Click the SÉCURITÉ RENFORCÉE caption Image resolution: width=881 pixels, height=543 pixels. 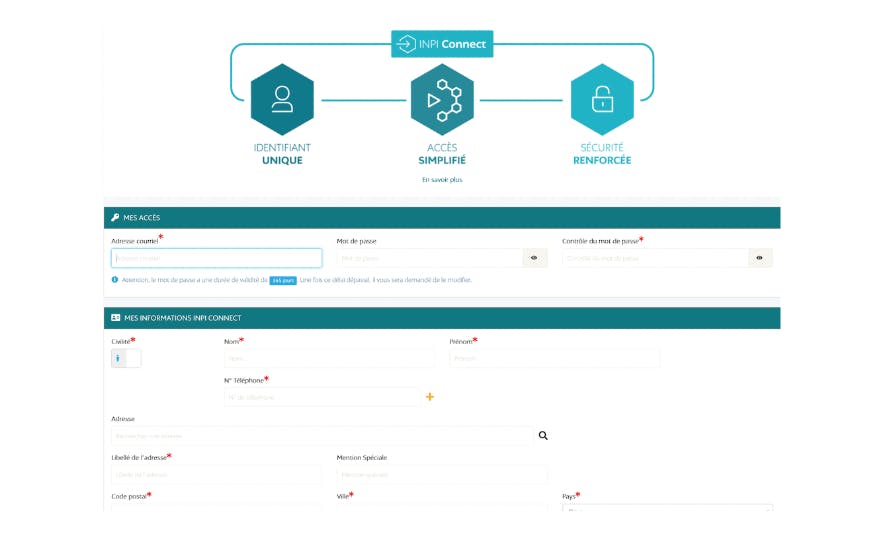[x=602, y=154]
